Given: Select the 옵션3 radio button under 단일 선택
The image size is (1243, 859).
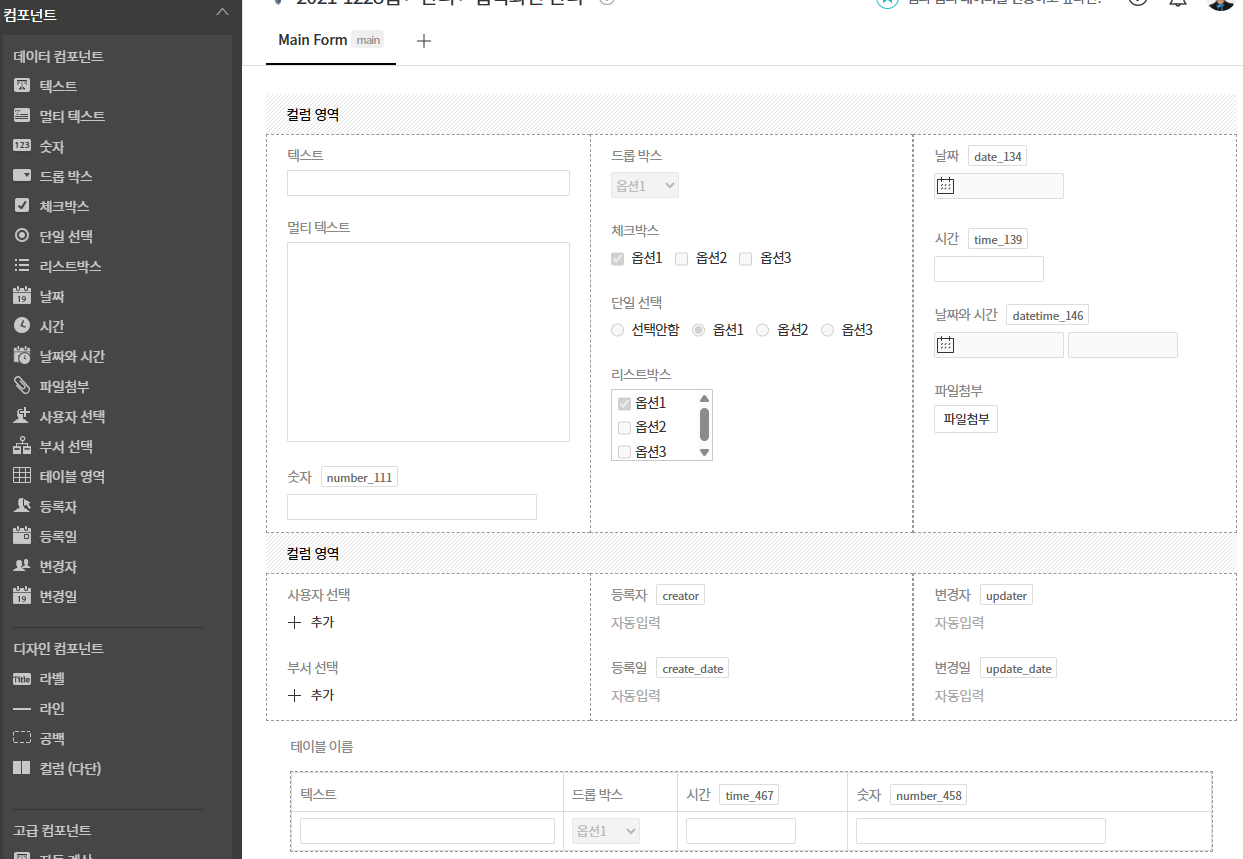Looking at the screenshot, I should 827,330.
